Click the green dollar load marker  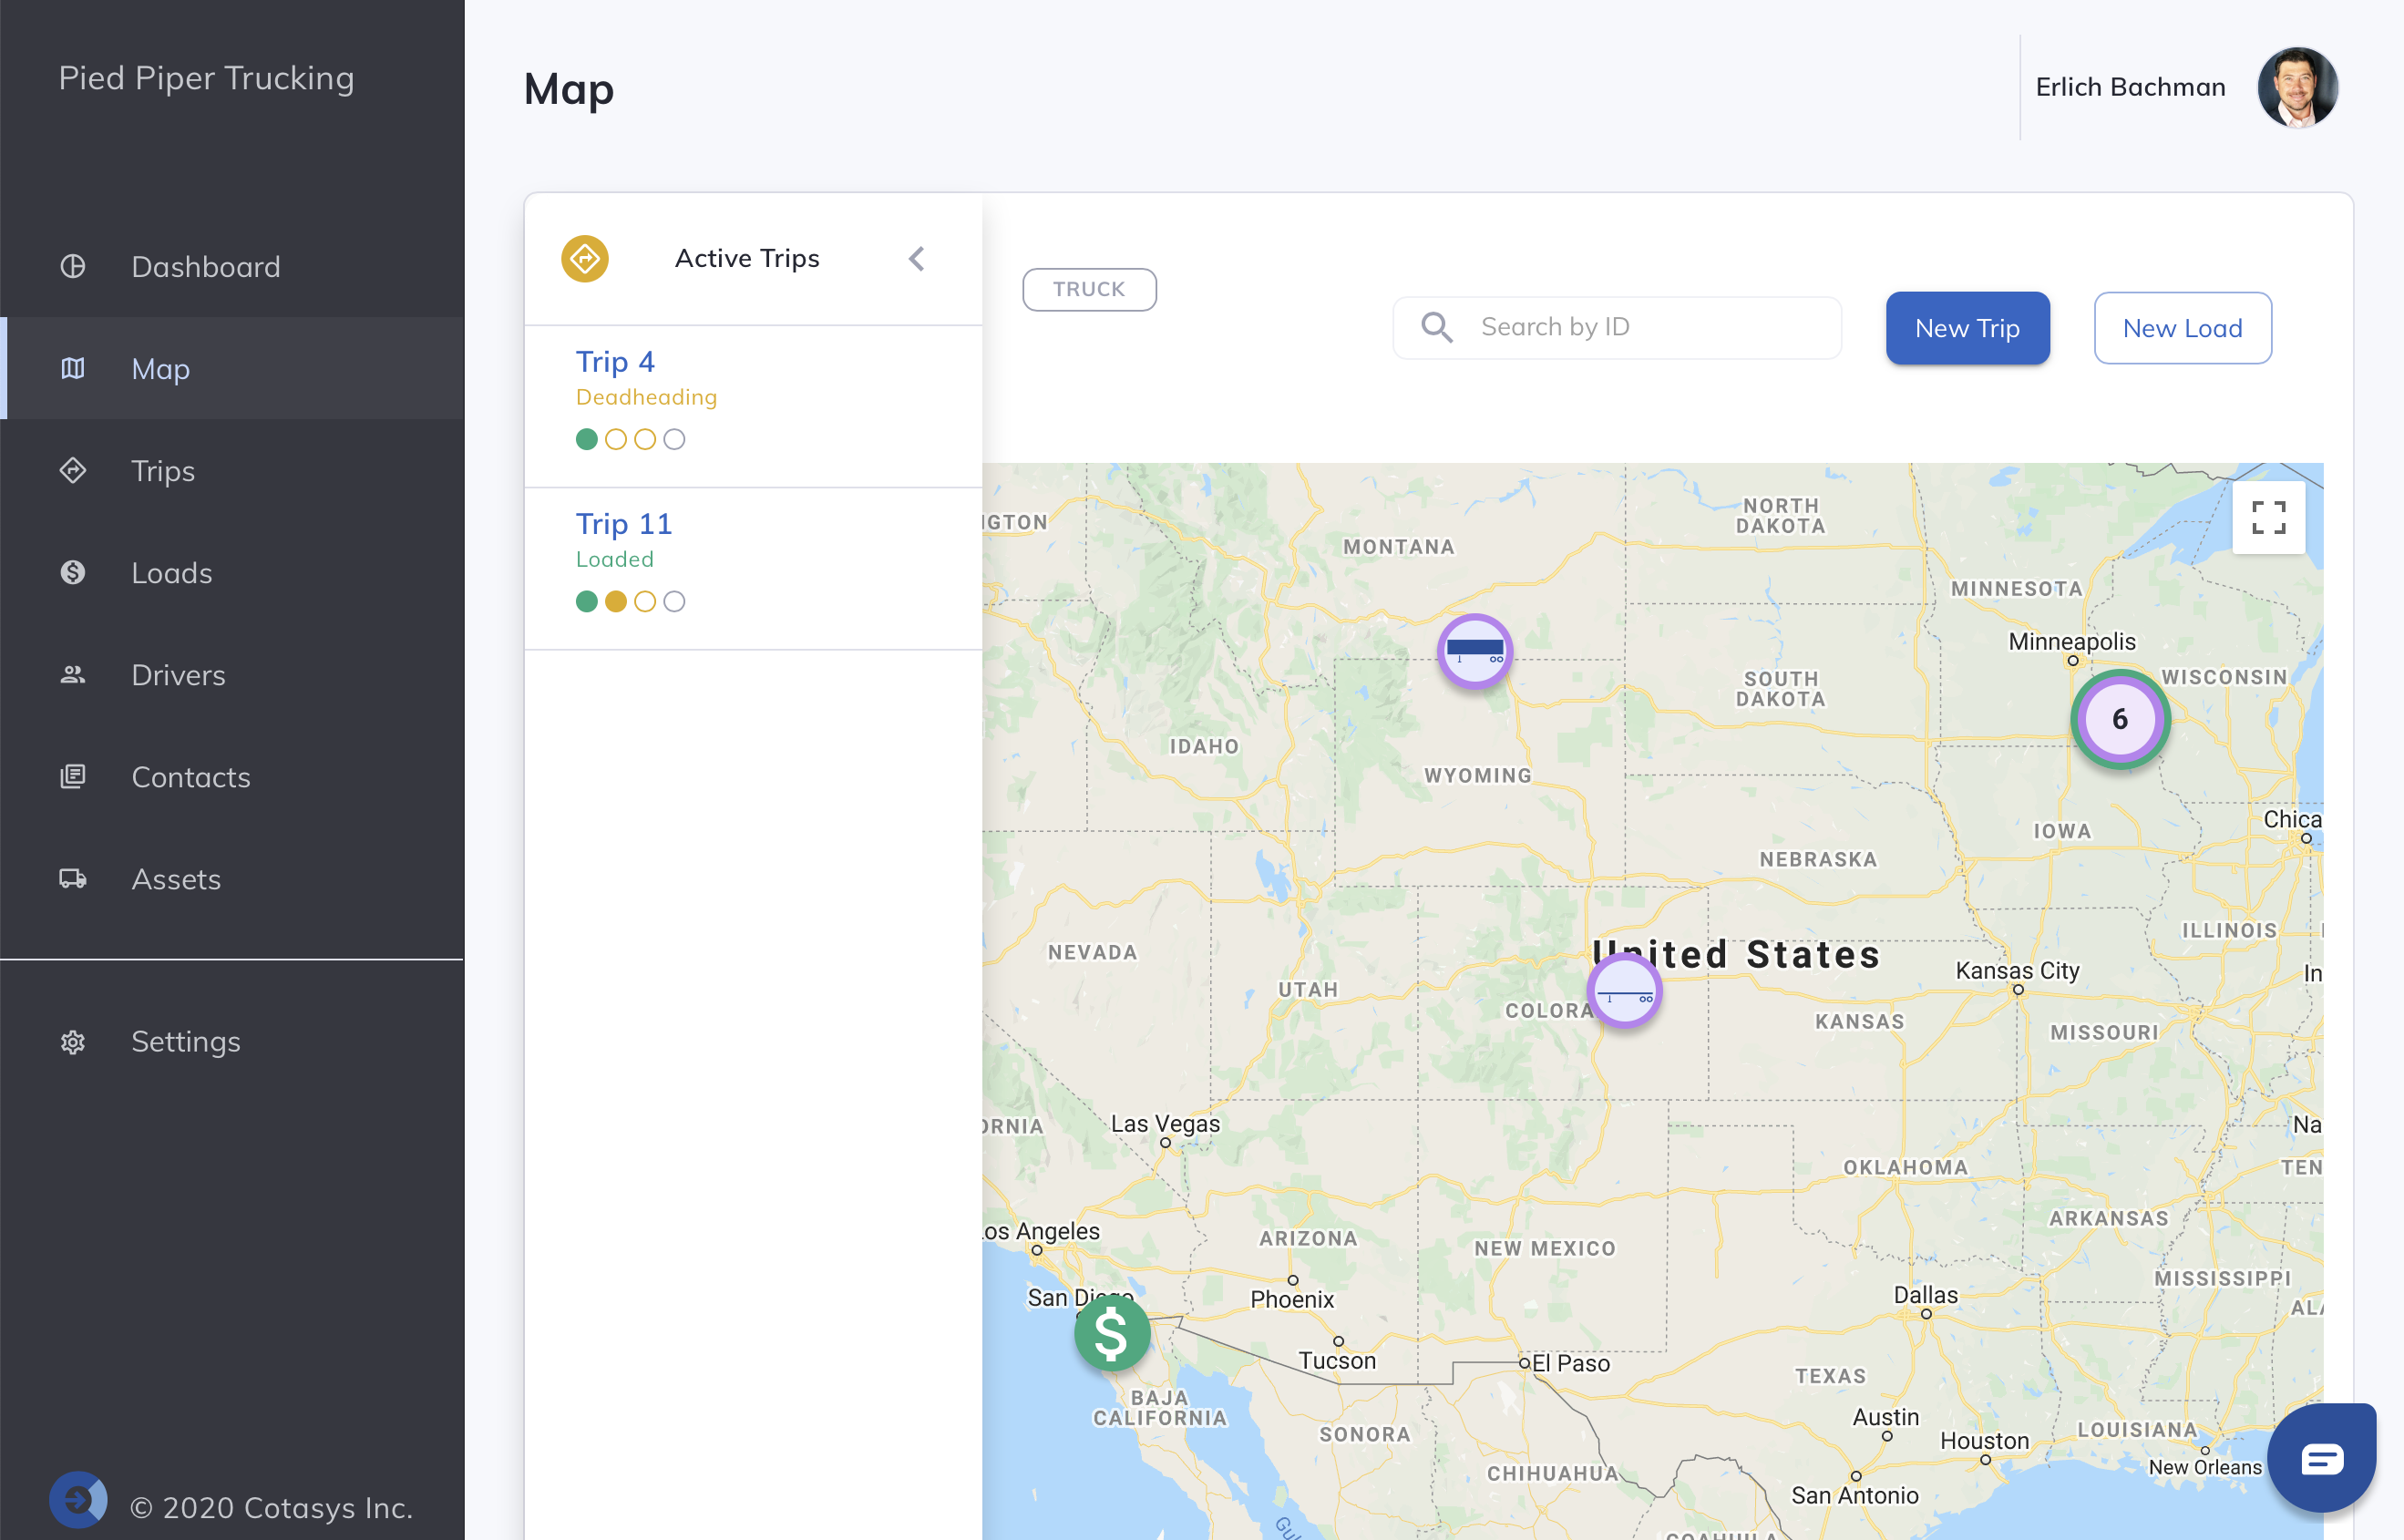1111,1333
